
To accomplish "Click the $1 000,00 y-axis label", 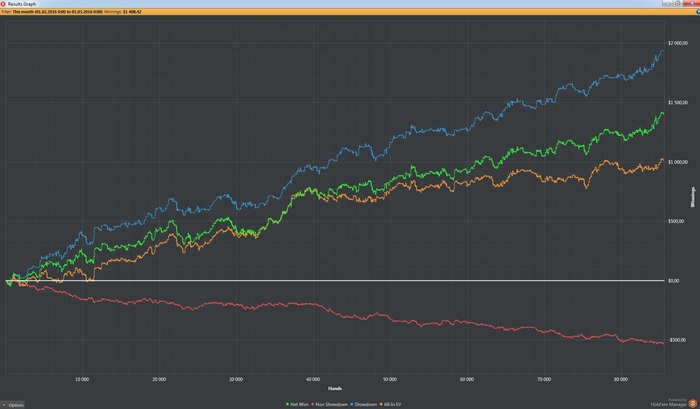I will (678, 162).
